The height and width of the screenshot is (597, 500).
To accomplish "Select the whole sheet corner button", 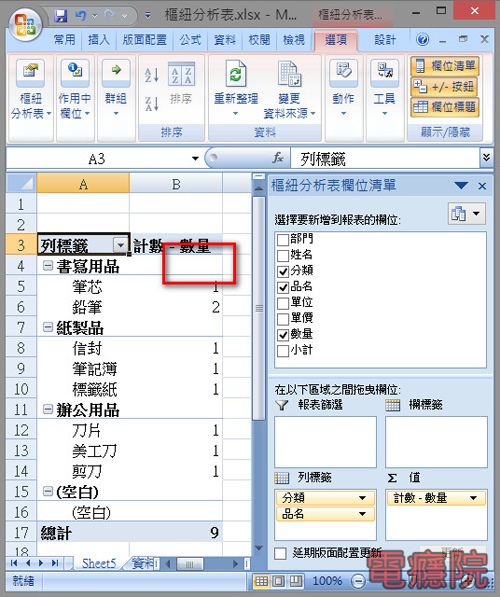I will coord(21,184).
